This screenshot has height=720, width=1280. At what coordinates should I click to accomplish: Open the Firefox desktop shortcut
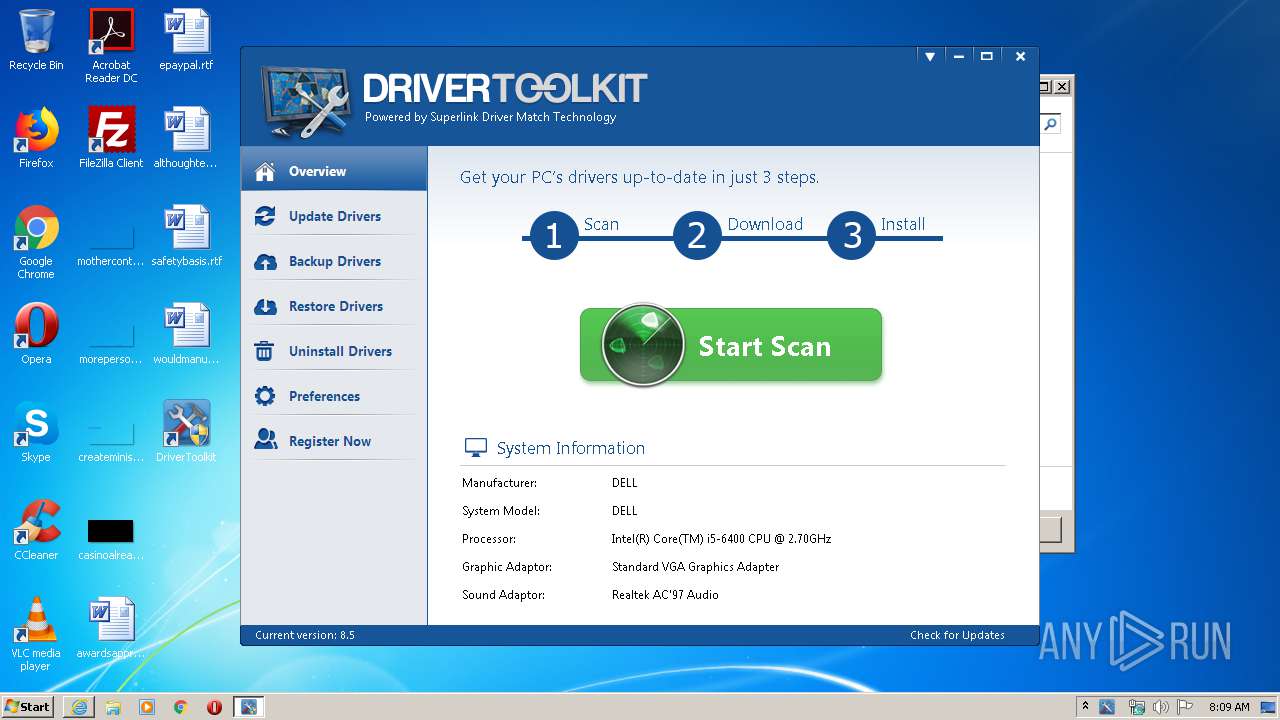click(x=36, y=138)
